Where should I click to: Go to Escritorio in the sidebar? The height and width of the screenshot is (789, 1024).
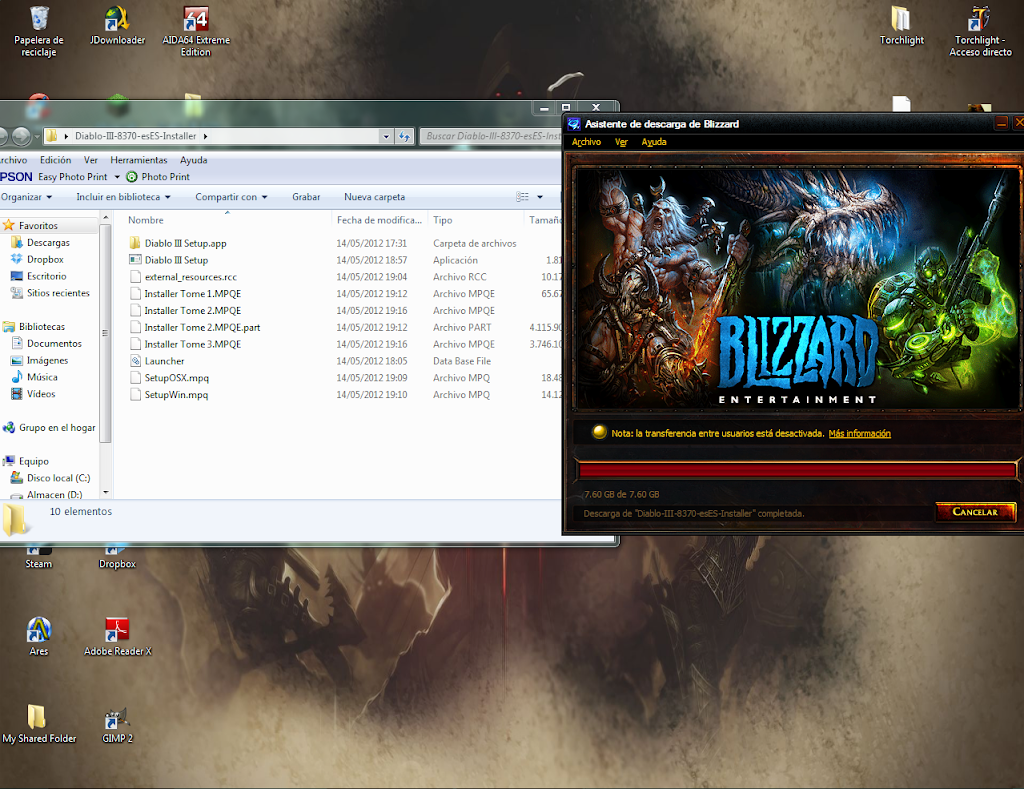click(x=46, y=276)
